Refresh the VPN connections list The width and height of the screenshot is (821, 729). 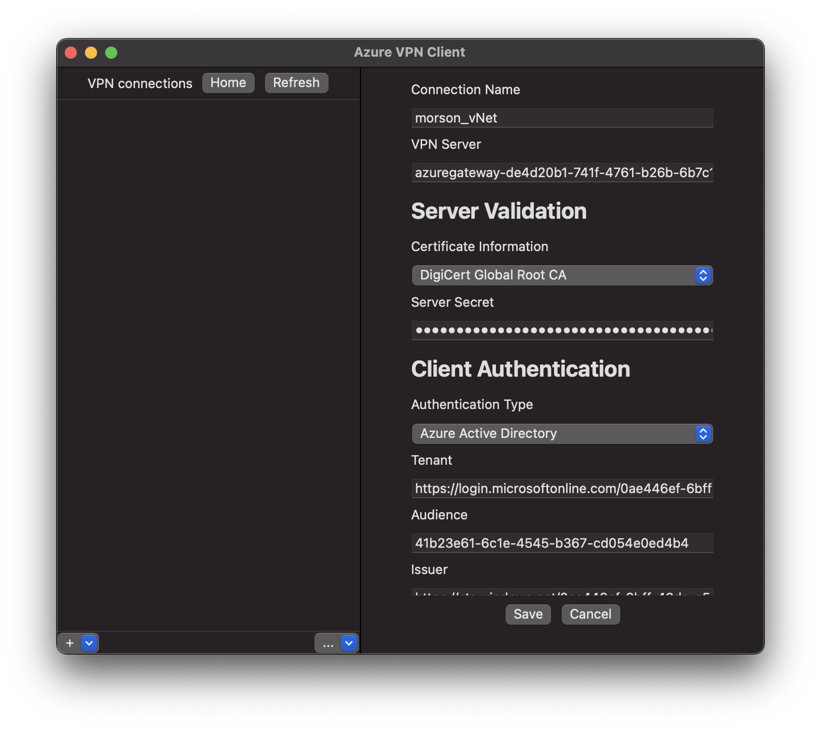[296, 83]
